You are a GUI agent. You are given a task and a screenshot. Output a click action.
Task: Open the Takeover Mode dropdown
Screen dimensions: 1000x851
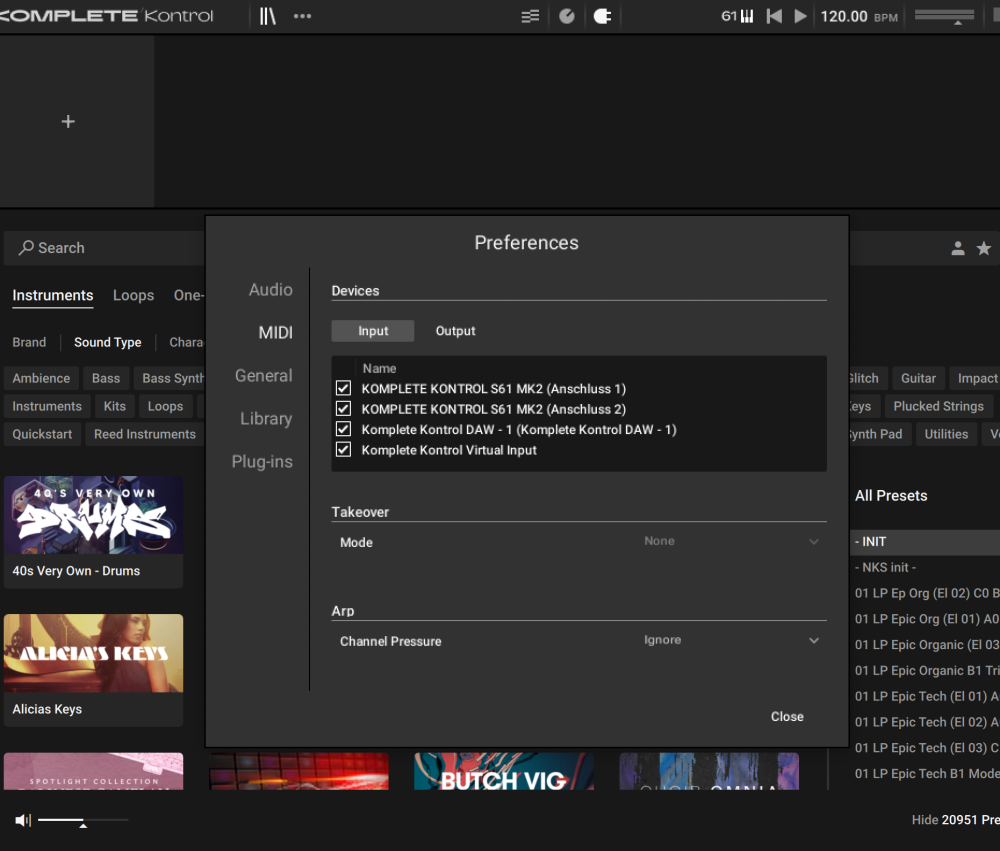pos(731,542)
